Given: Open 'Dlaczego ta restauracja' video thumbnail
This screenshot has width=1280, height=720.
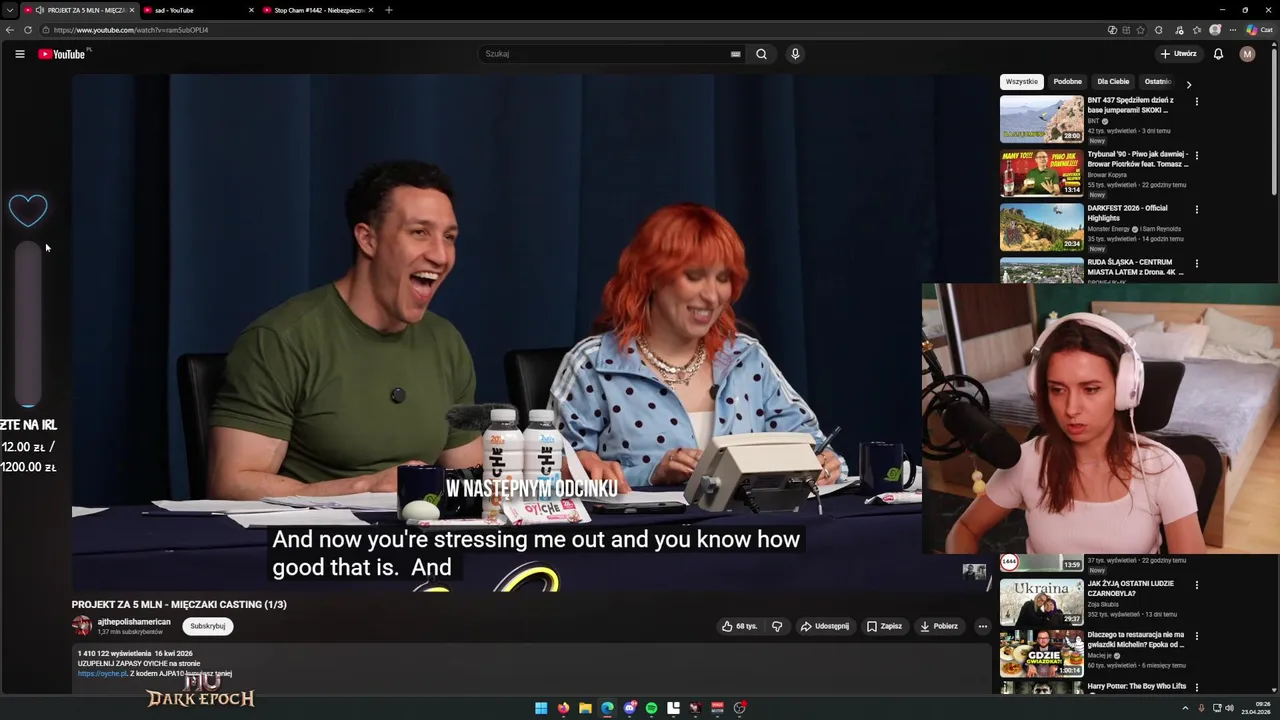Looking at the screenshot, I should pyautogui.click(x=1041, y=652).
